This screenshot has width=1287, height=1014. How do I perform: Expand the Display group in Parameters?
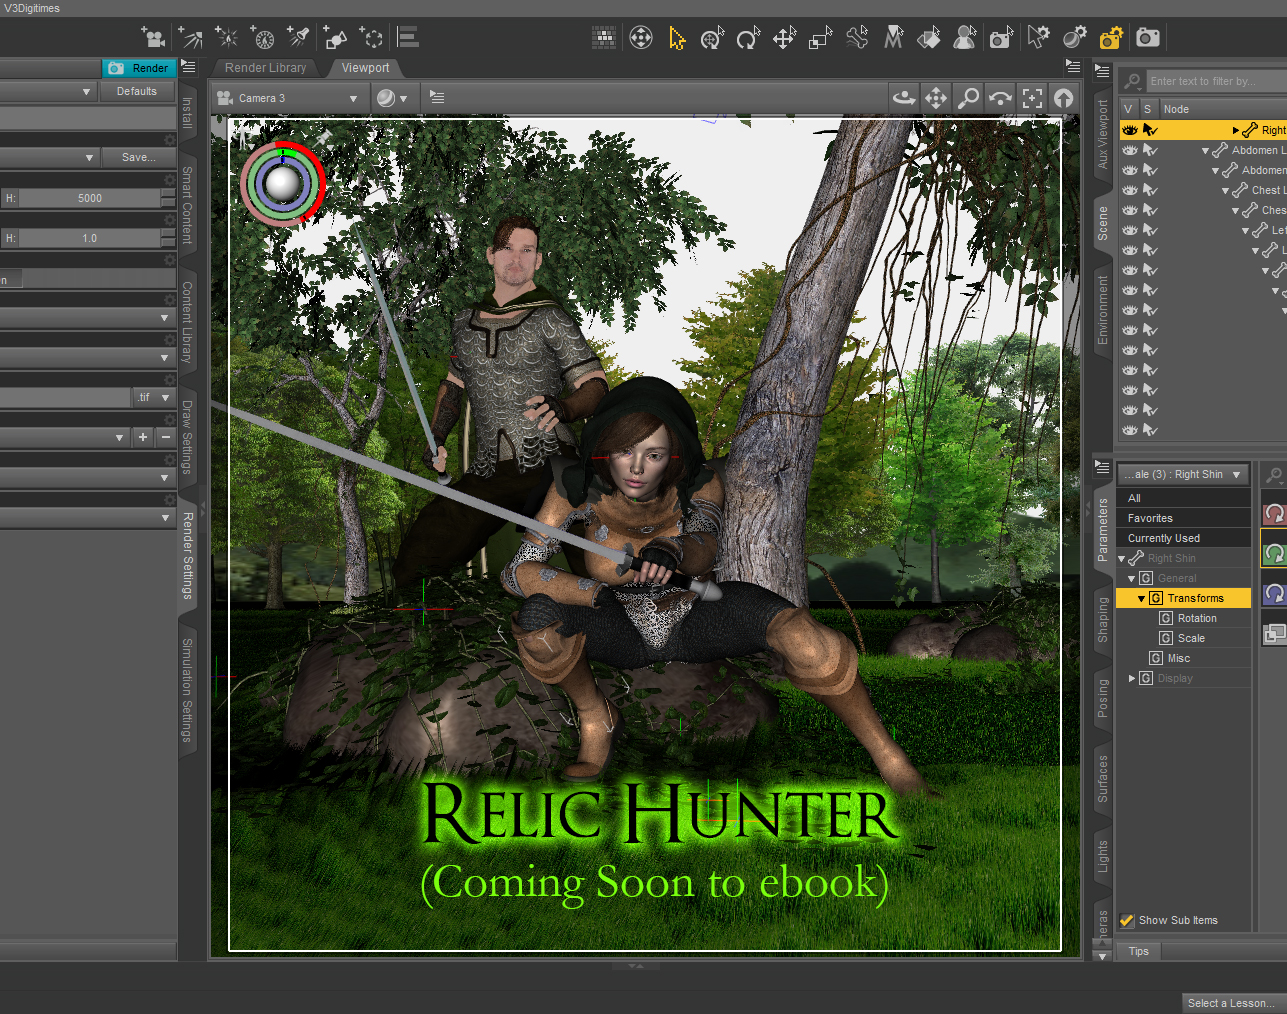pyautogui.click(x=1132, y=678)
